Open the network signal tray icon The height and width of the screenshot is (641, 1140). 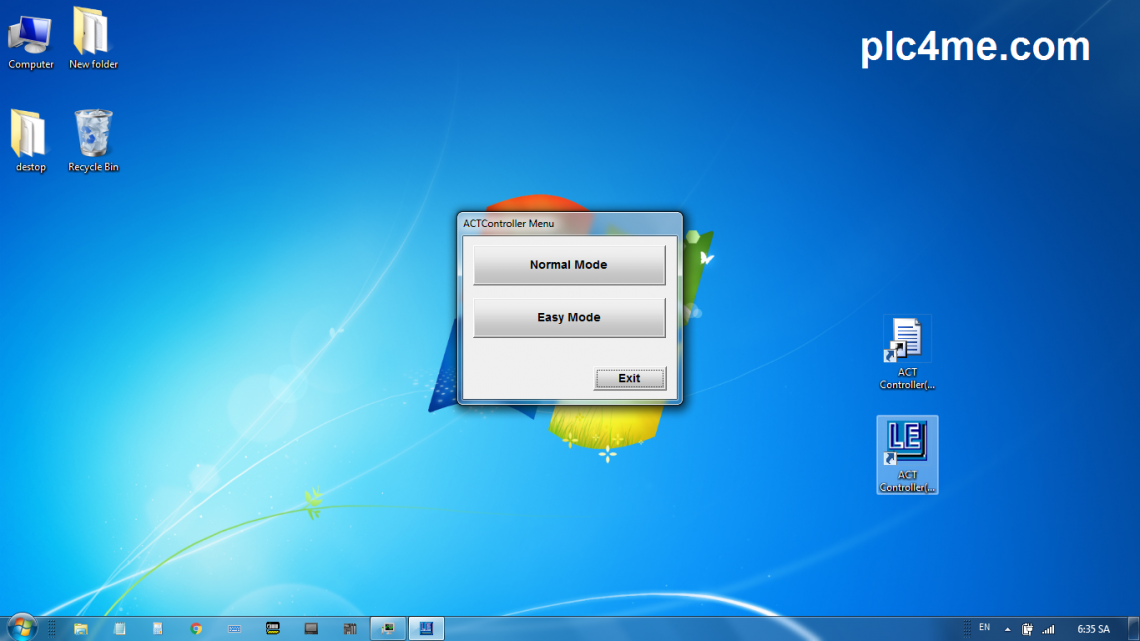pyautogui.click(x=1048, y=629)
